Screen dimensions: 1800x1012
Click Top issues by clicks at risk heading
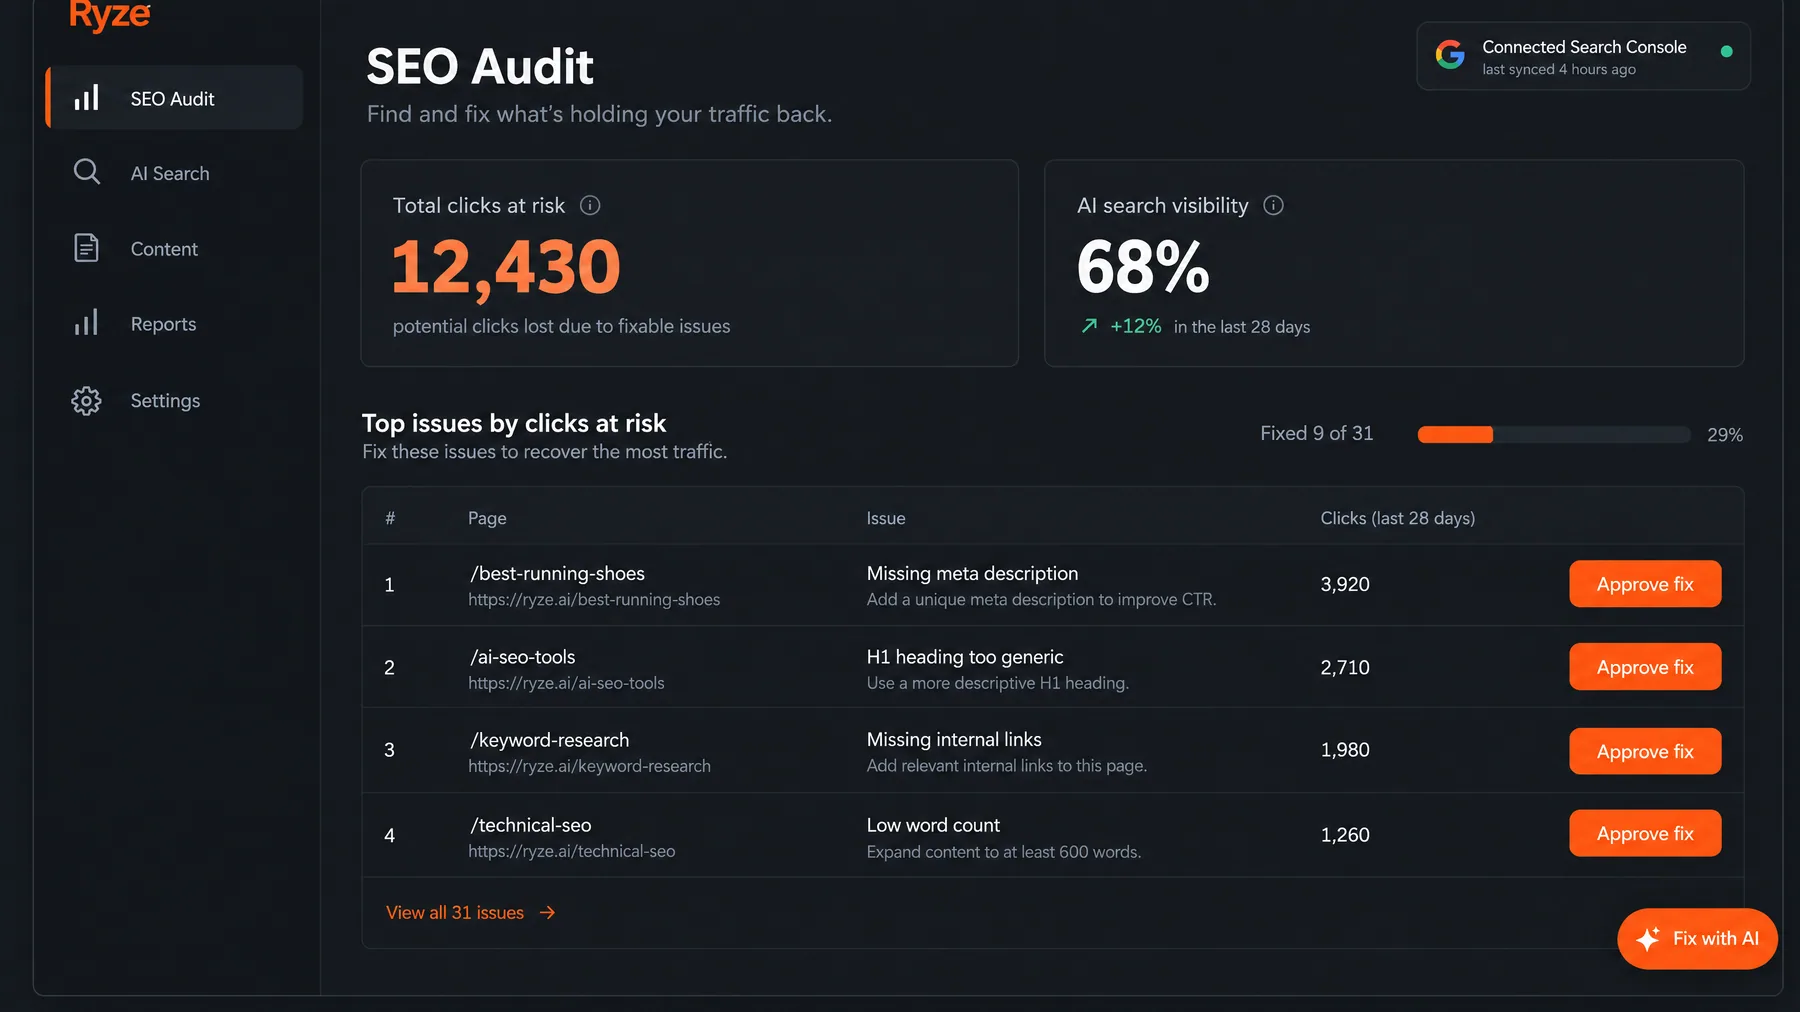(x=514, y=423)
